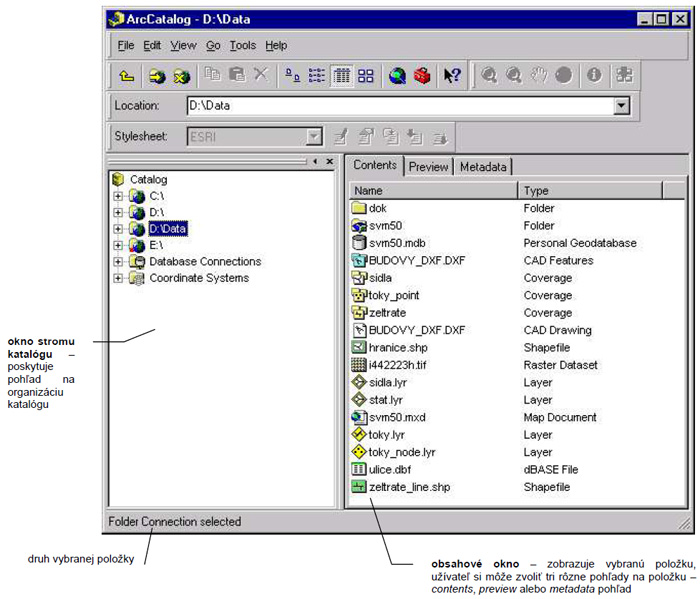
Task: Switch to Thumbnails view icon
Action: pyautogui.click(x=366, y=75)
